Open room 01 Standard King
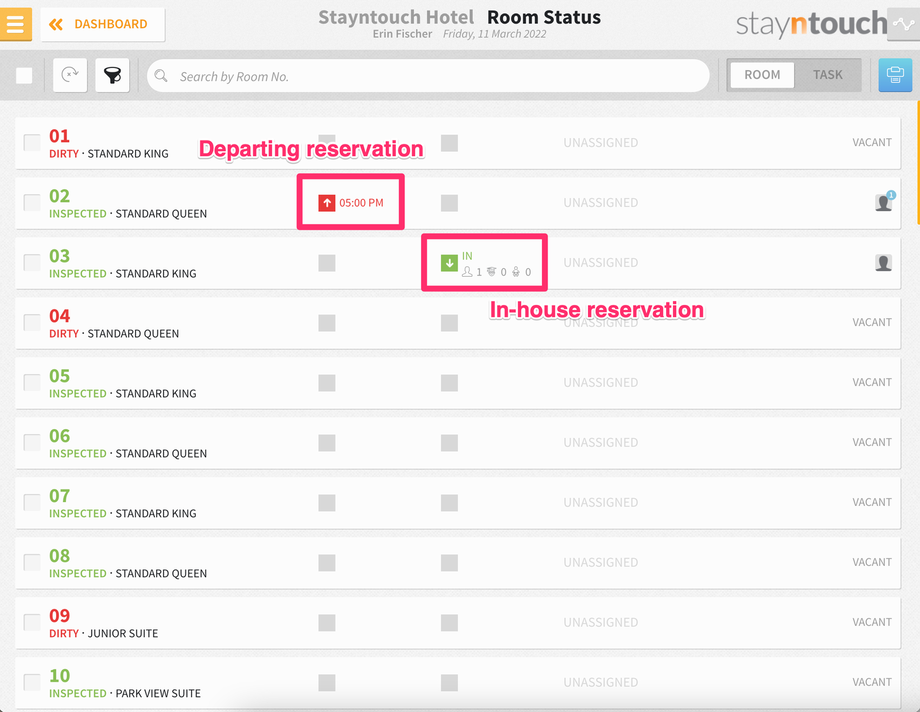The height and width of the screenshot is (712, 920). coord(458,143)
